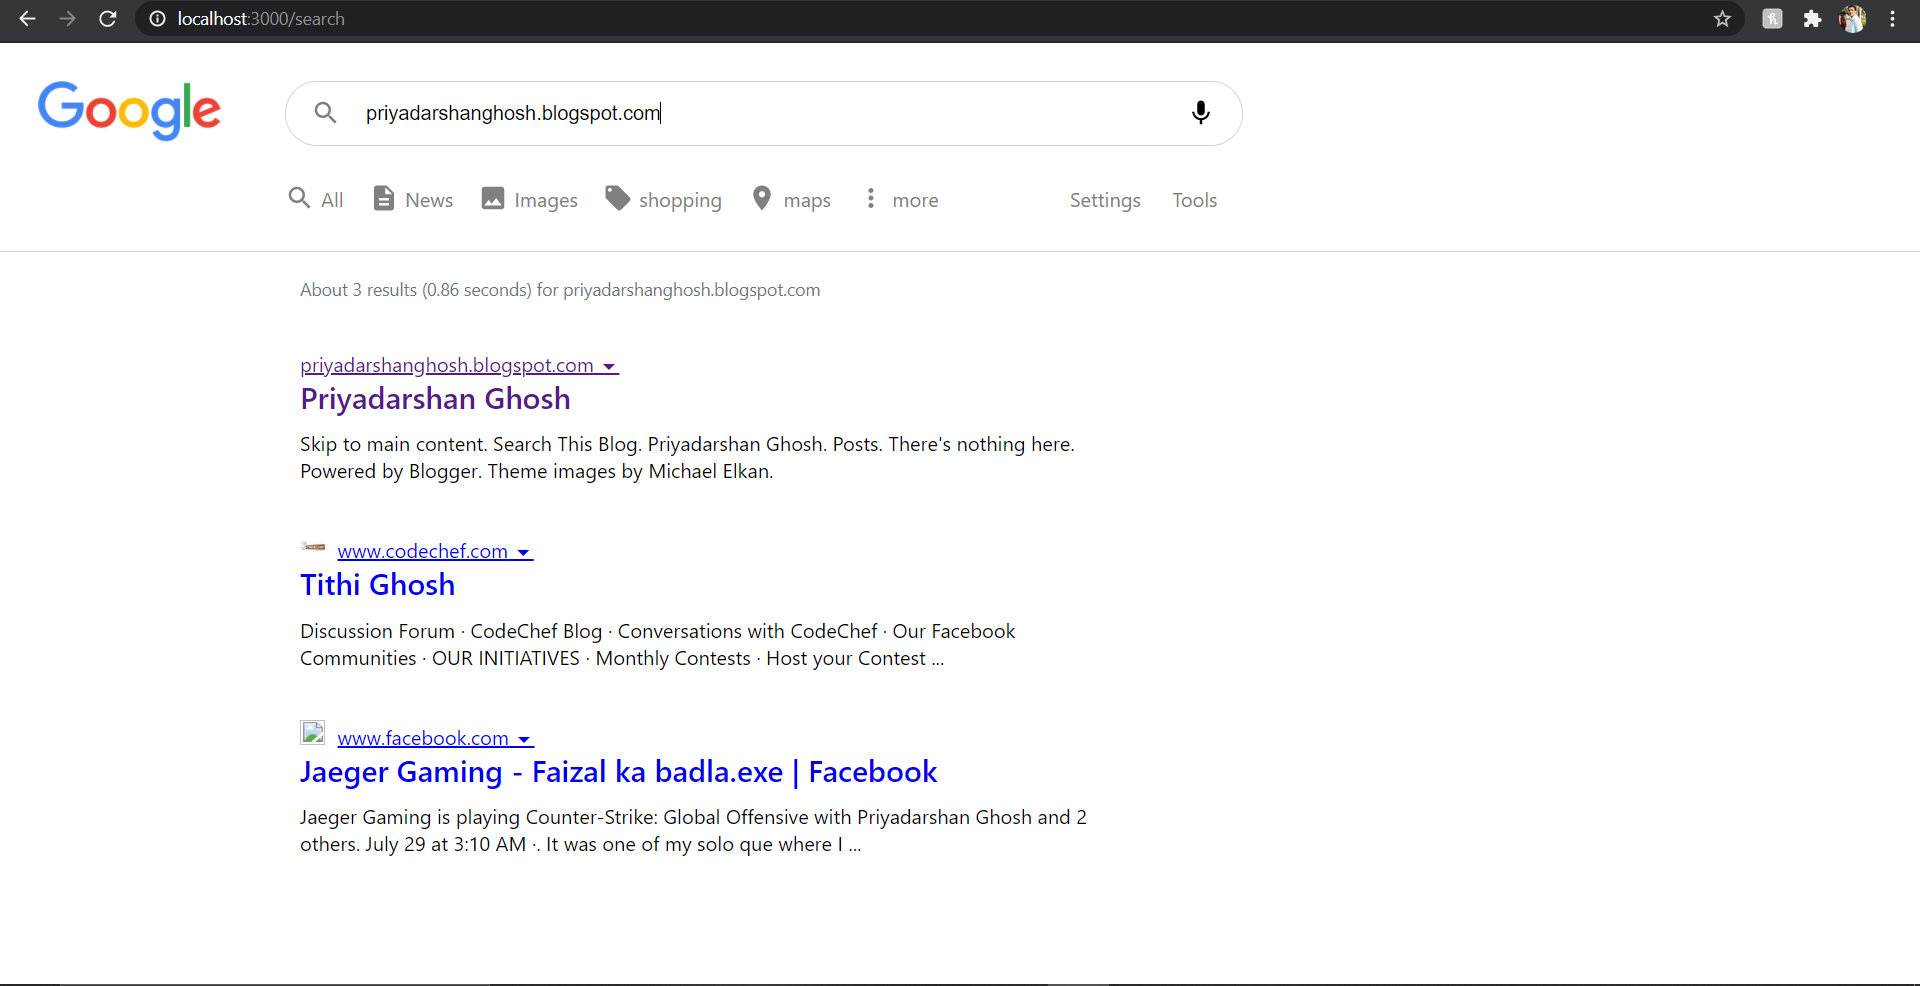This screenshot has width=1920, height=986.
Task: Click the Google logo
Action: coord(129,110)
